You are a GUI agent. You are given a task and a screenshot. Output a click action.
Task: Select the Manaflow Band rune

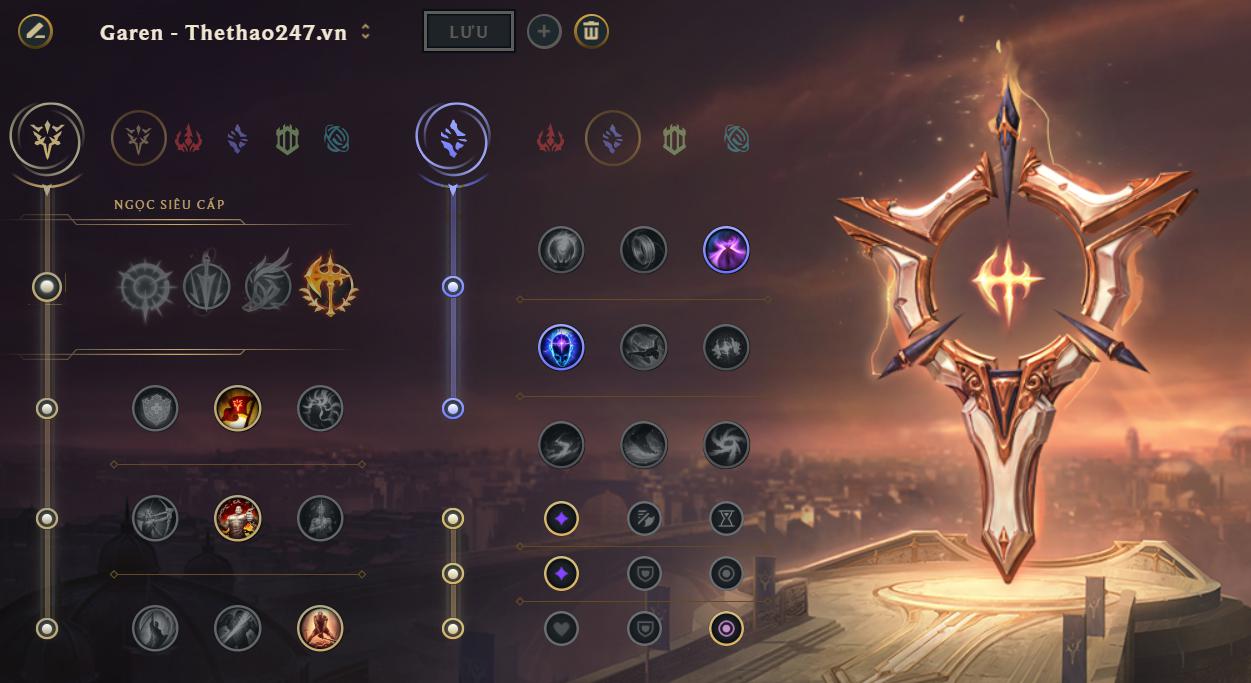(644, 250)
